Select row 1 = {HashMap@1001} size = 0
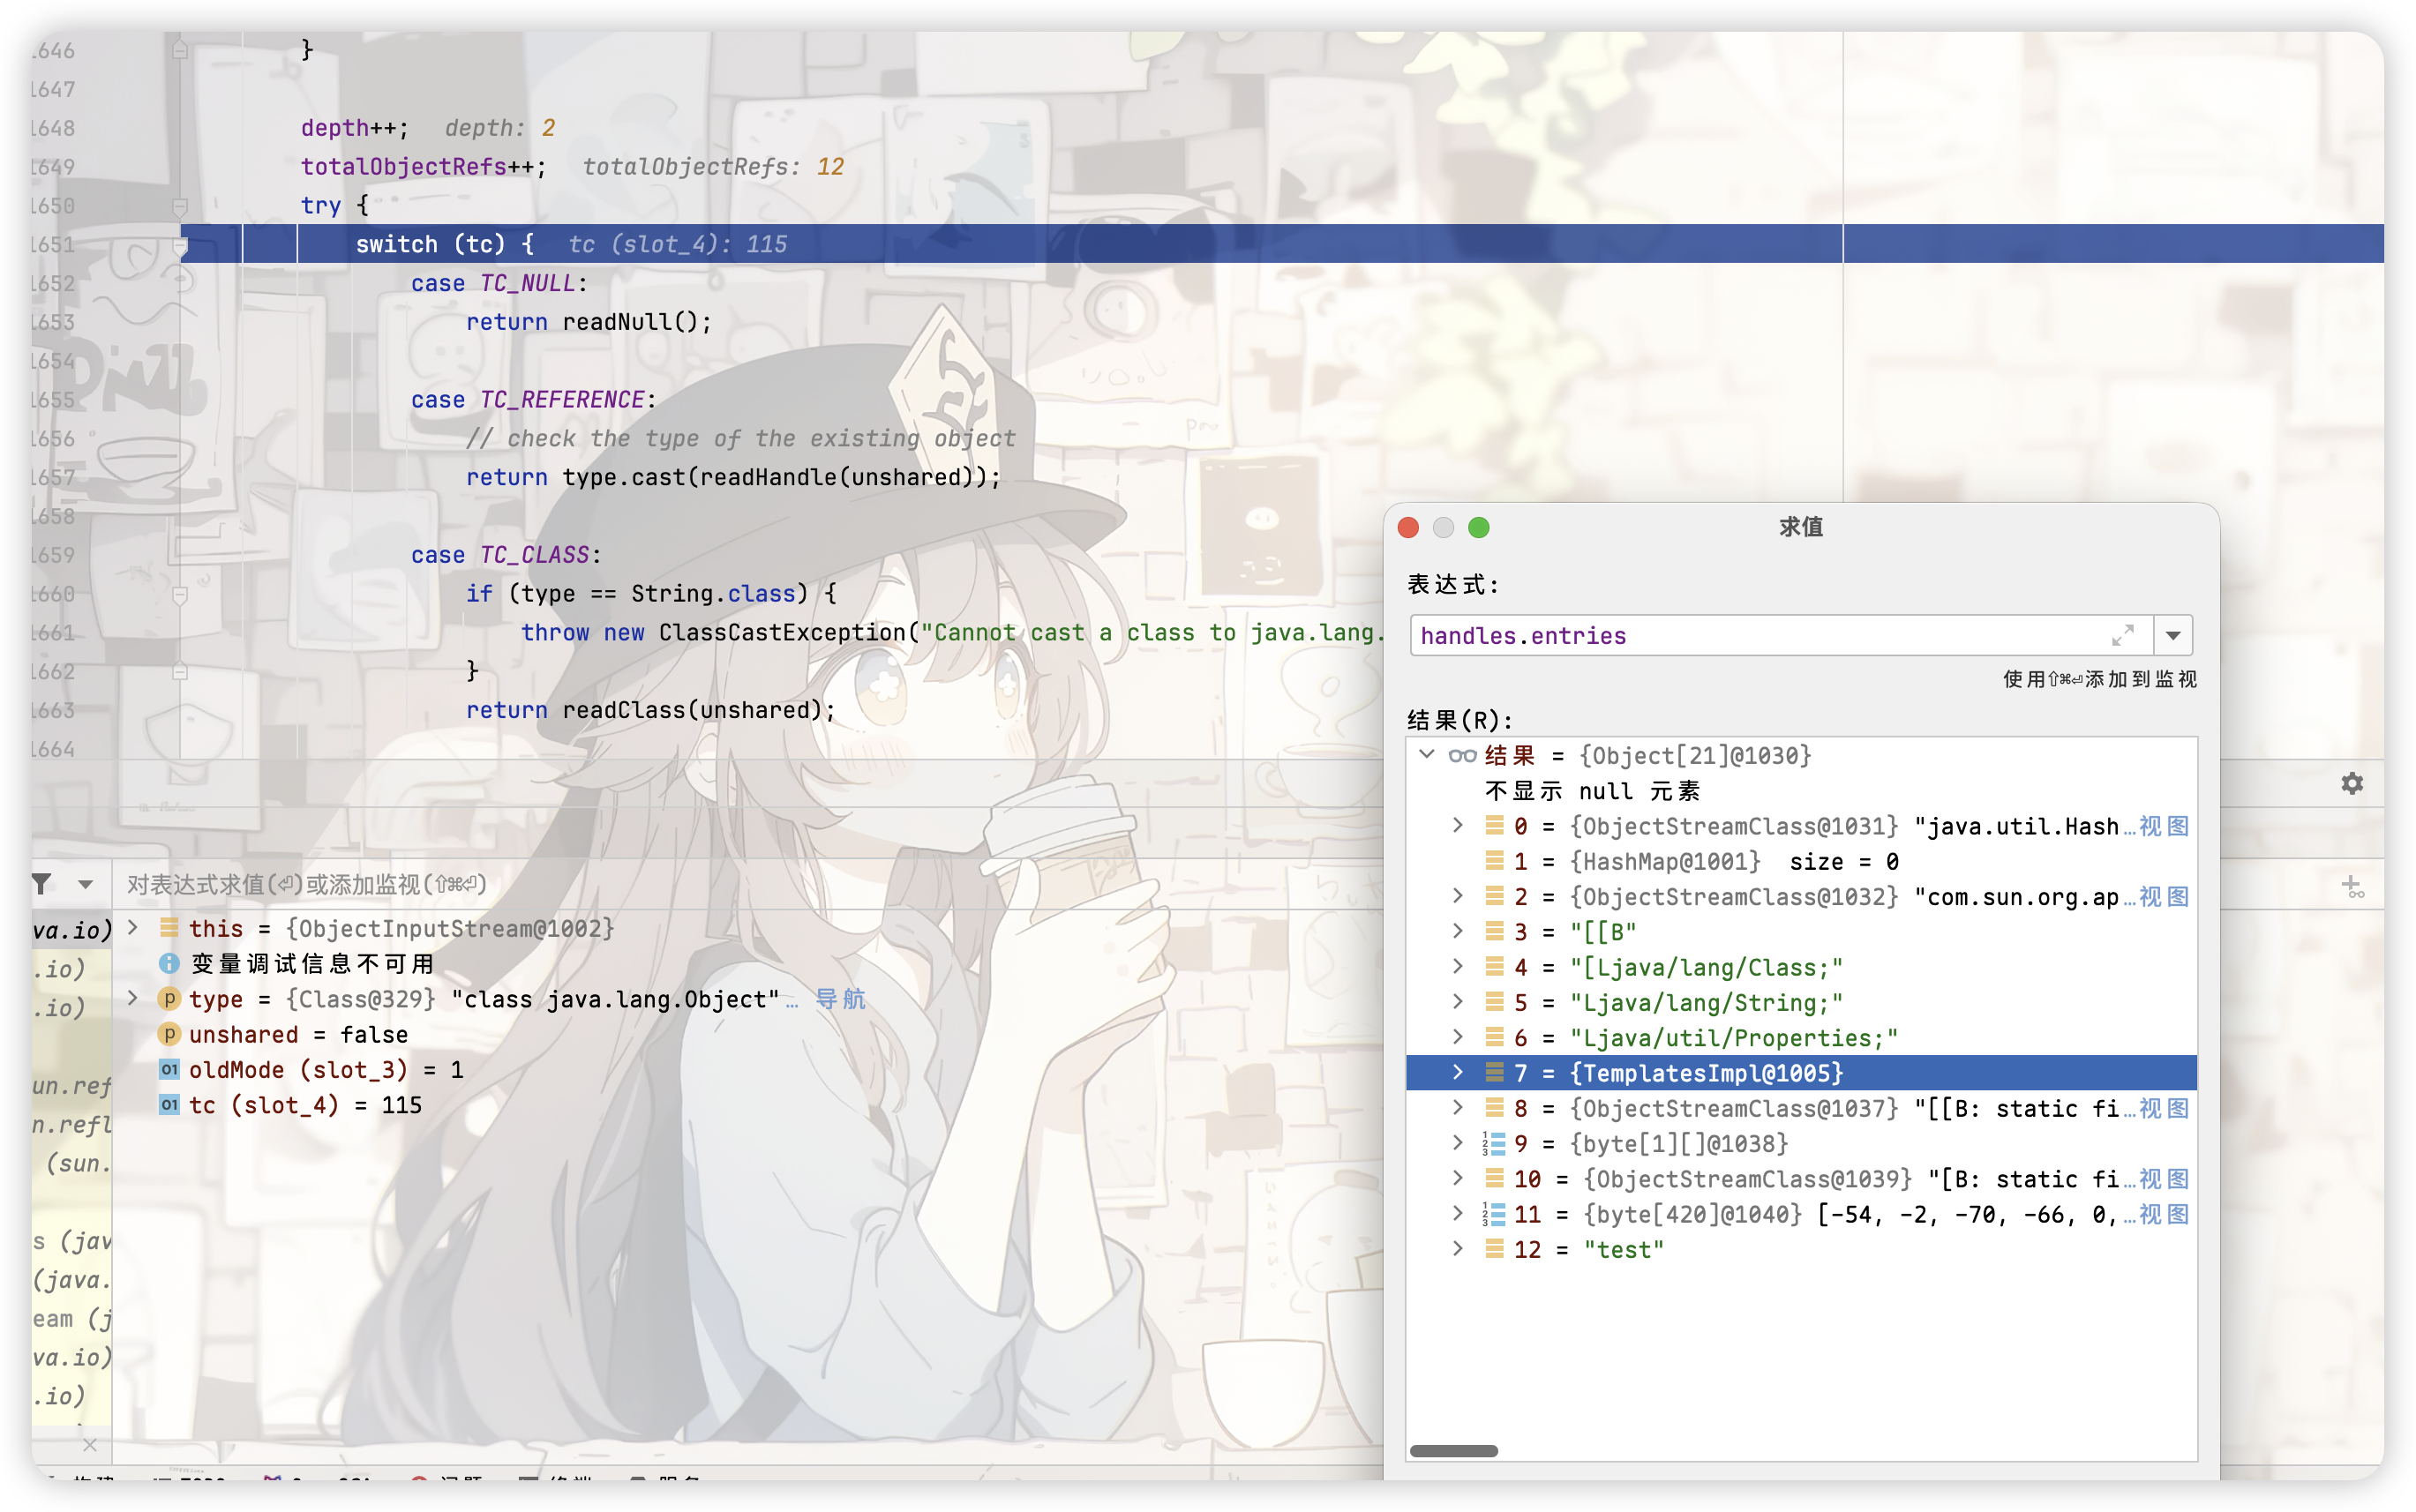The image size is (2416, 1512). click(1802, 861)
